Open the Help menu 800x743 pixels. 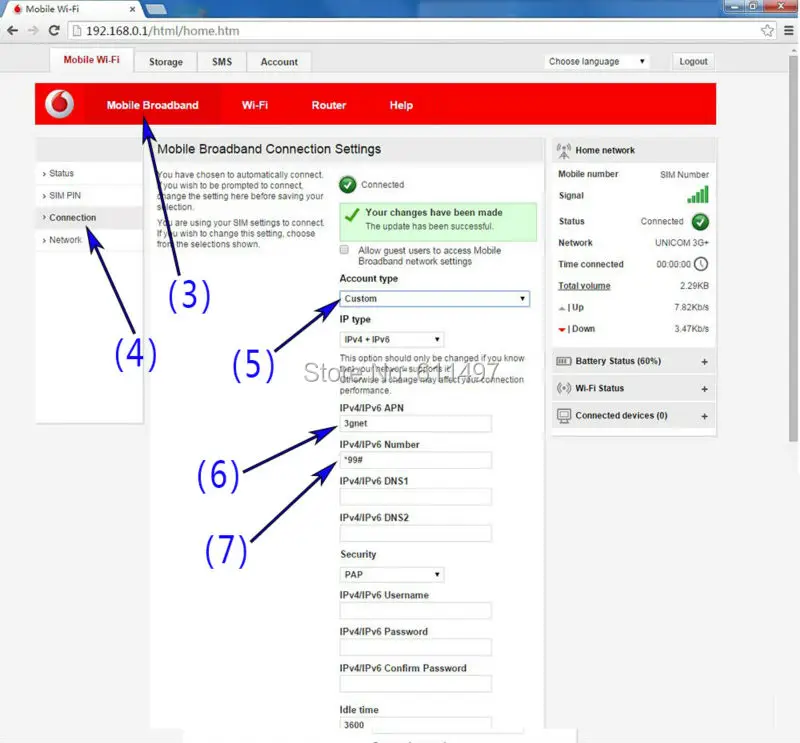[x=401, y=105]
